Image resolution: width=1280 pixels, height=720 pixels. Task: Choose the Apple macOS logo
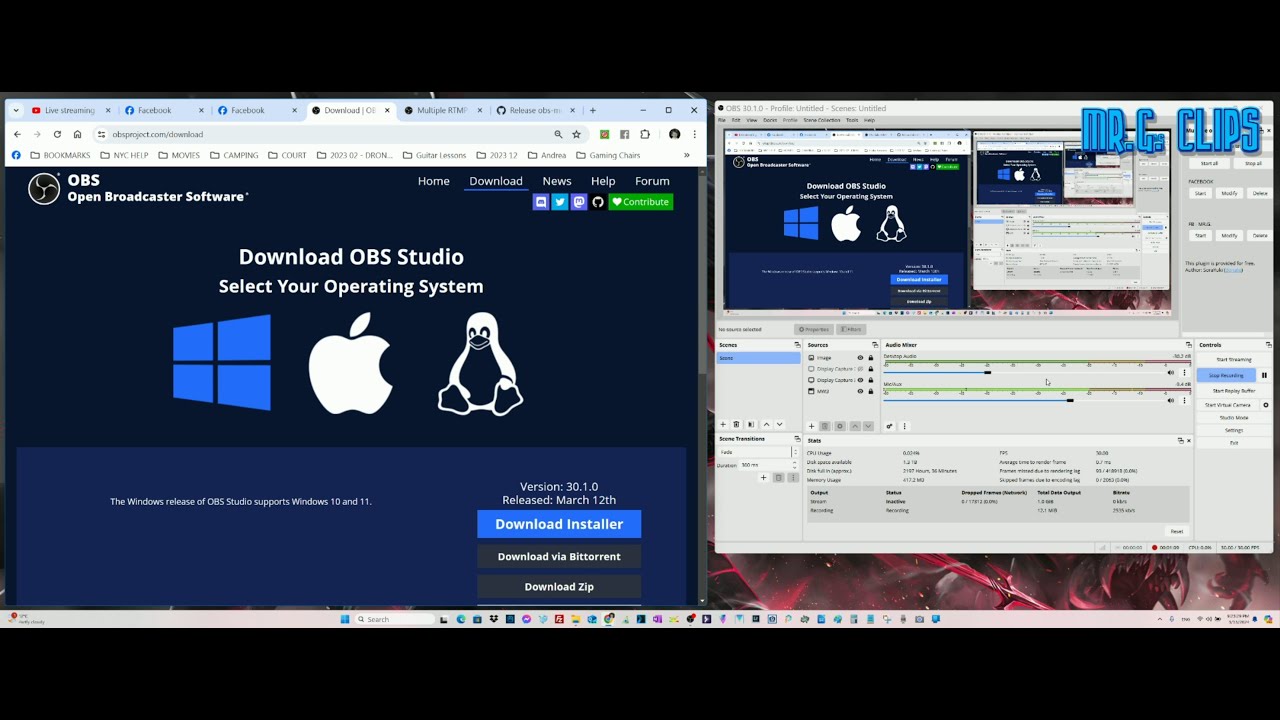point(350,362)
